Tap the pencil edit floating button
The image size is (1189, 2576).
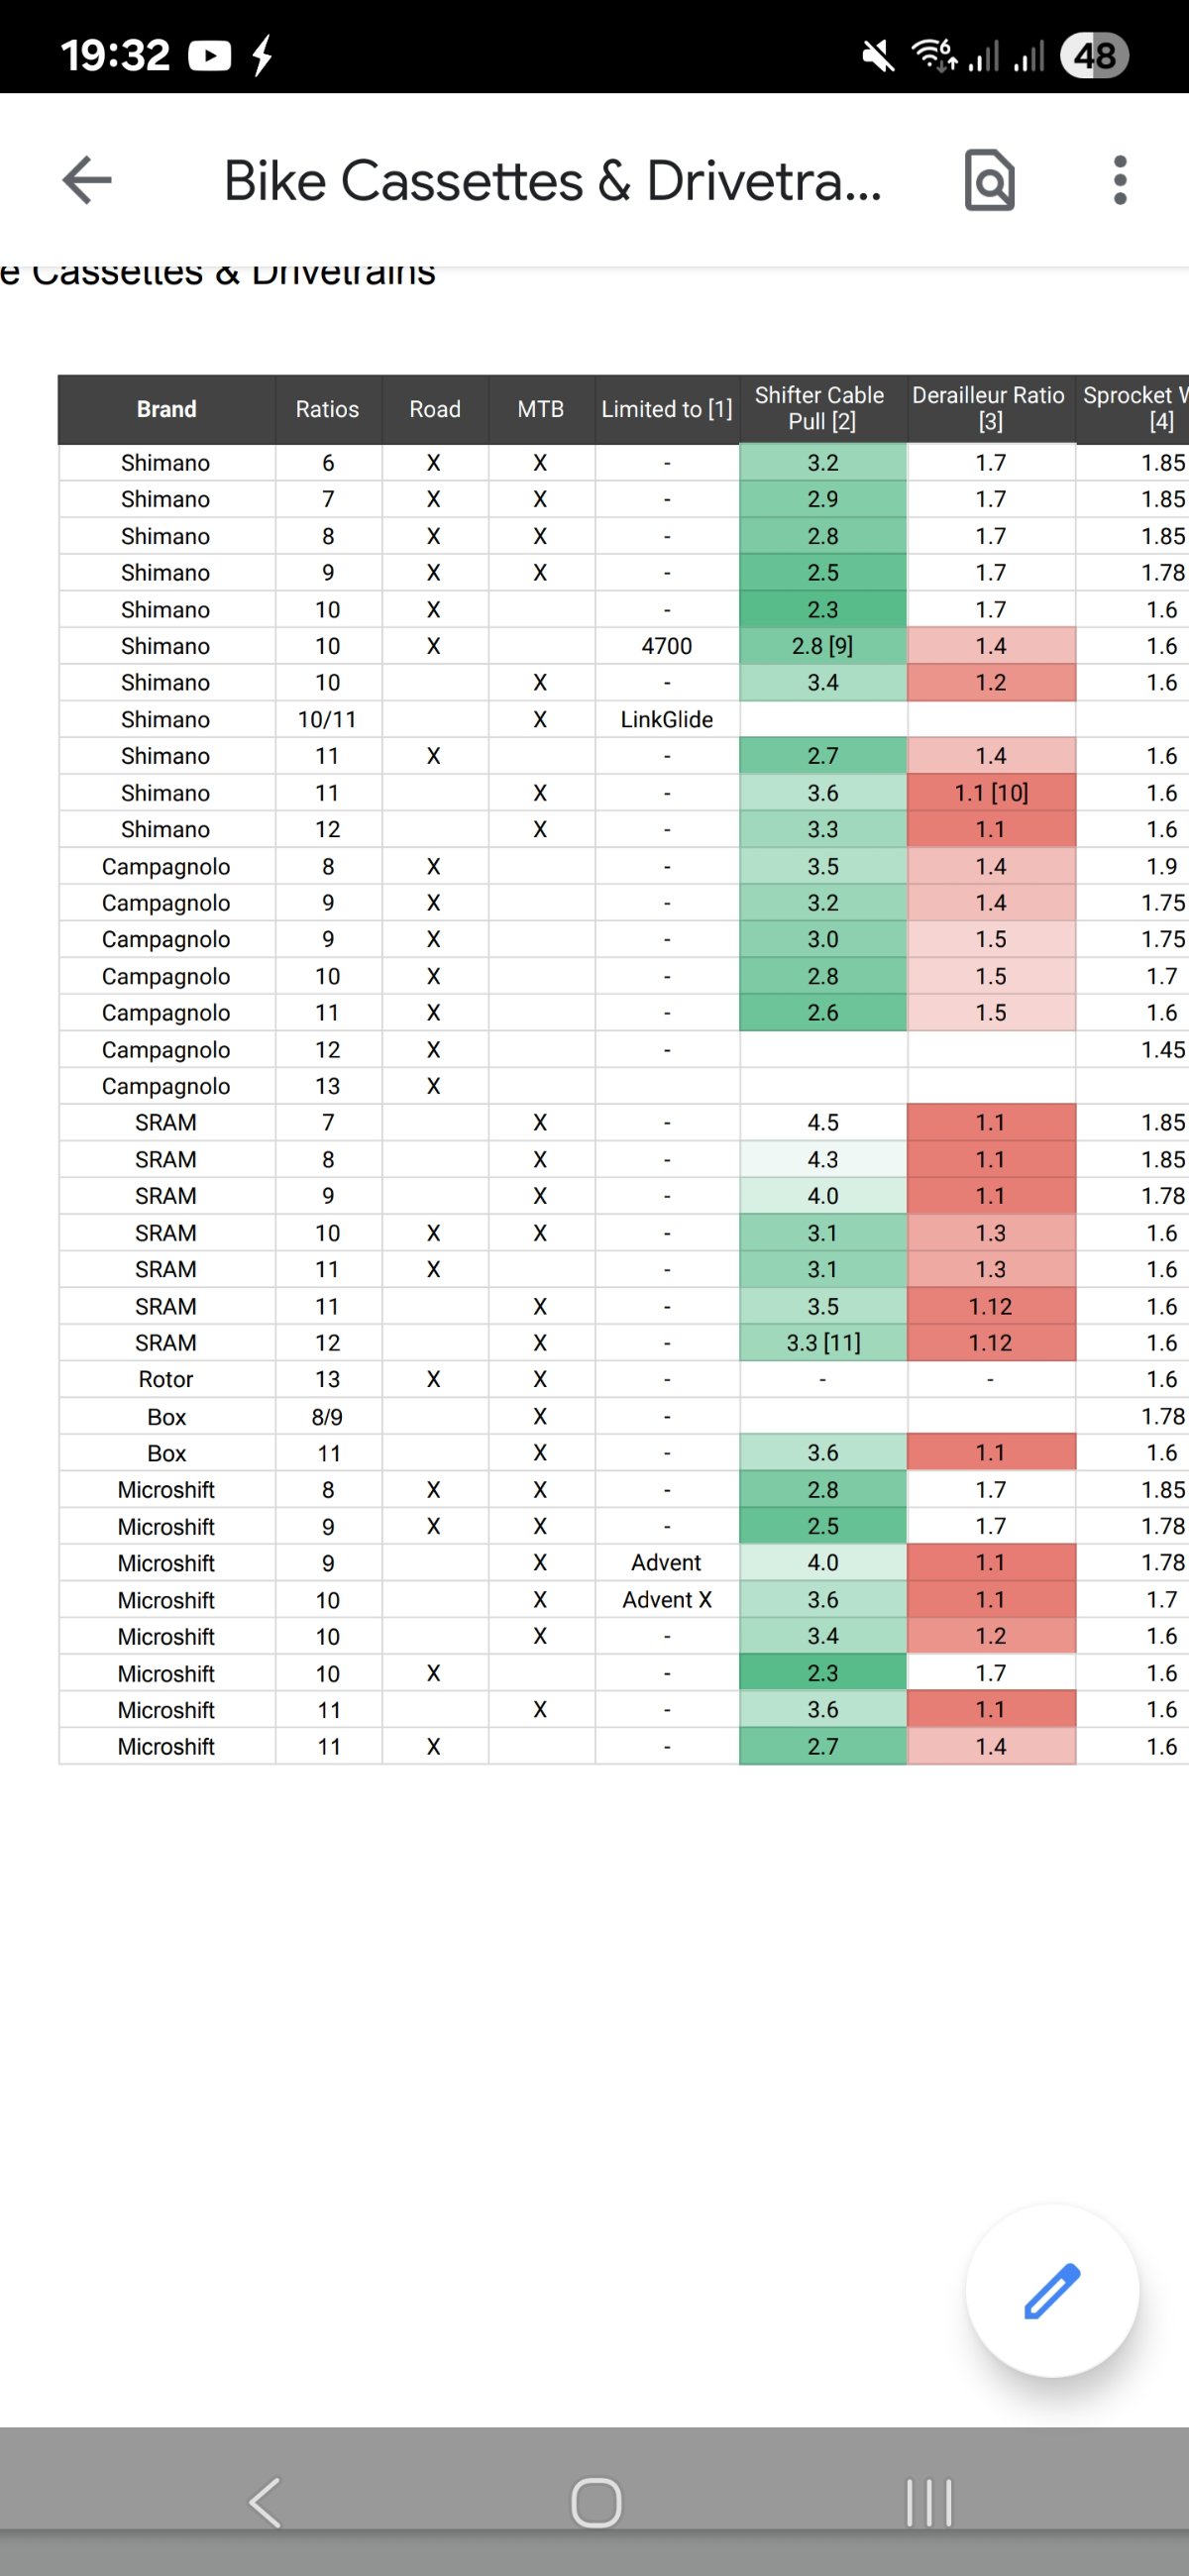point(1052,2290)
